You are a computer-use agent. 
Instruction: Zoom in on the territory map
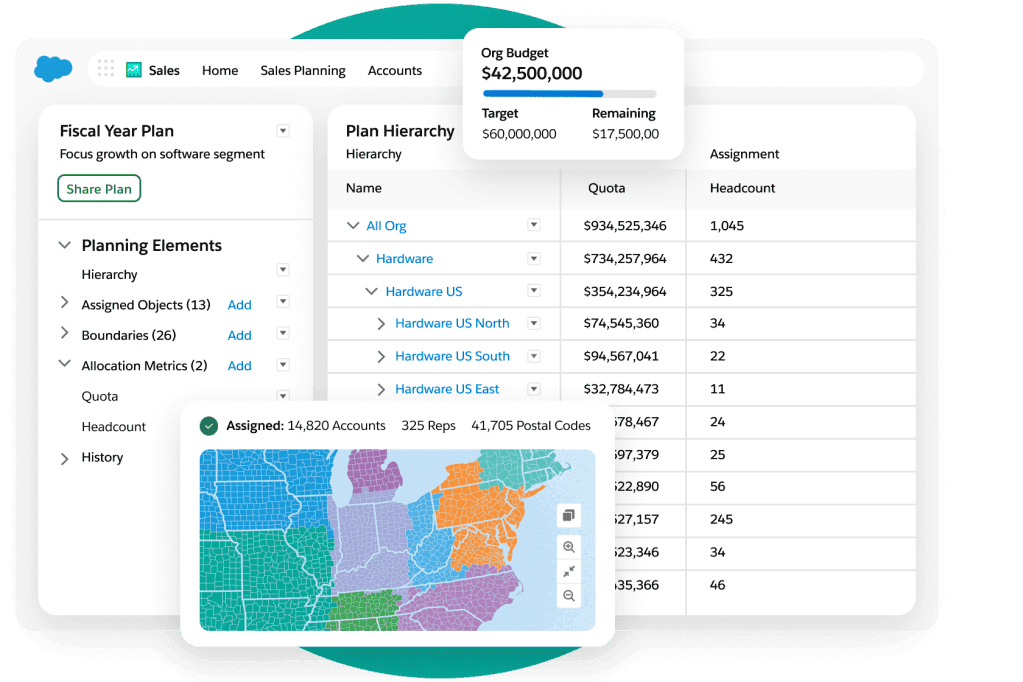click(x=569, y=547)
